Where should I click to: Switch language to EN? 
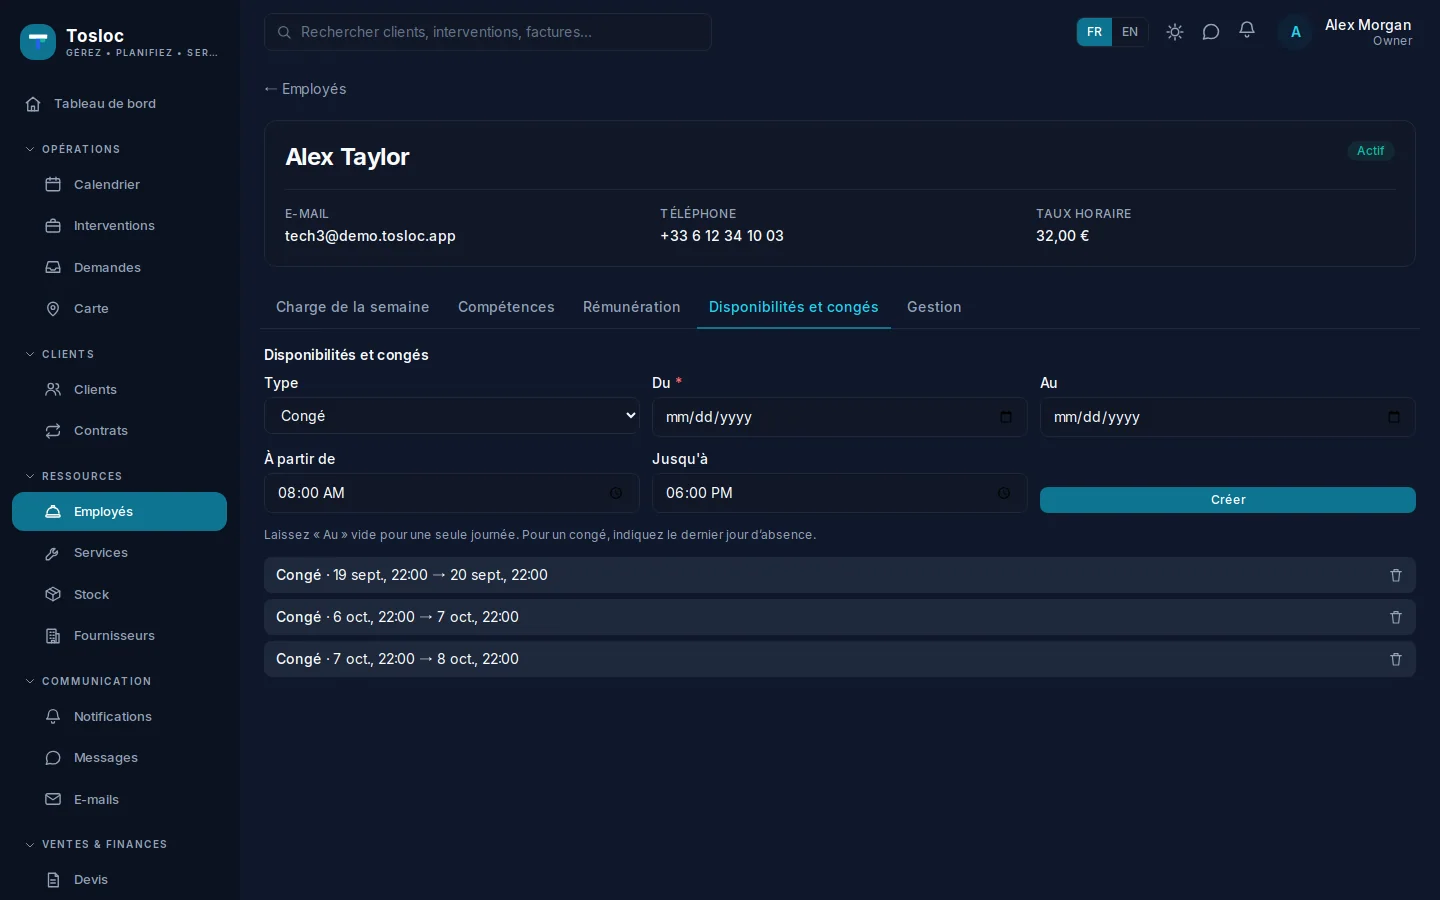(1130, 32)
